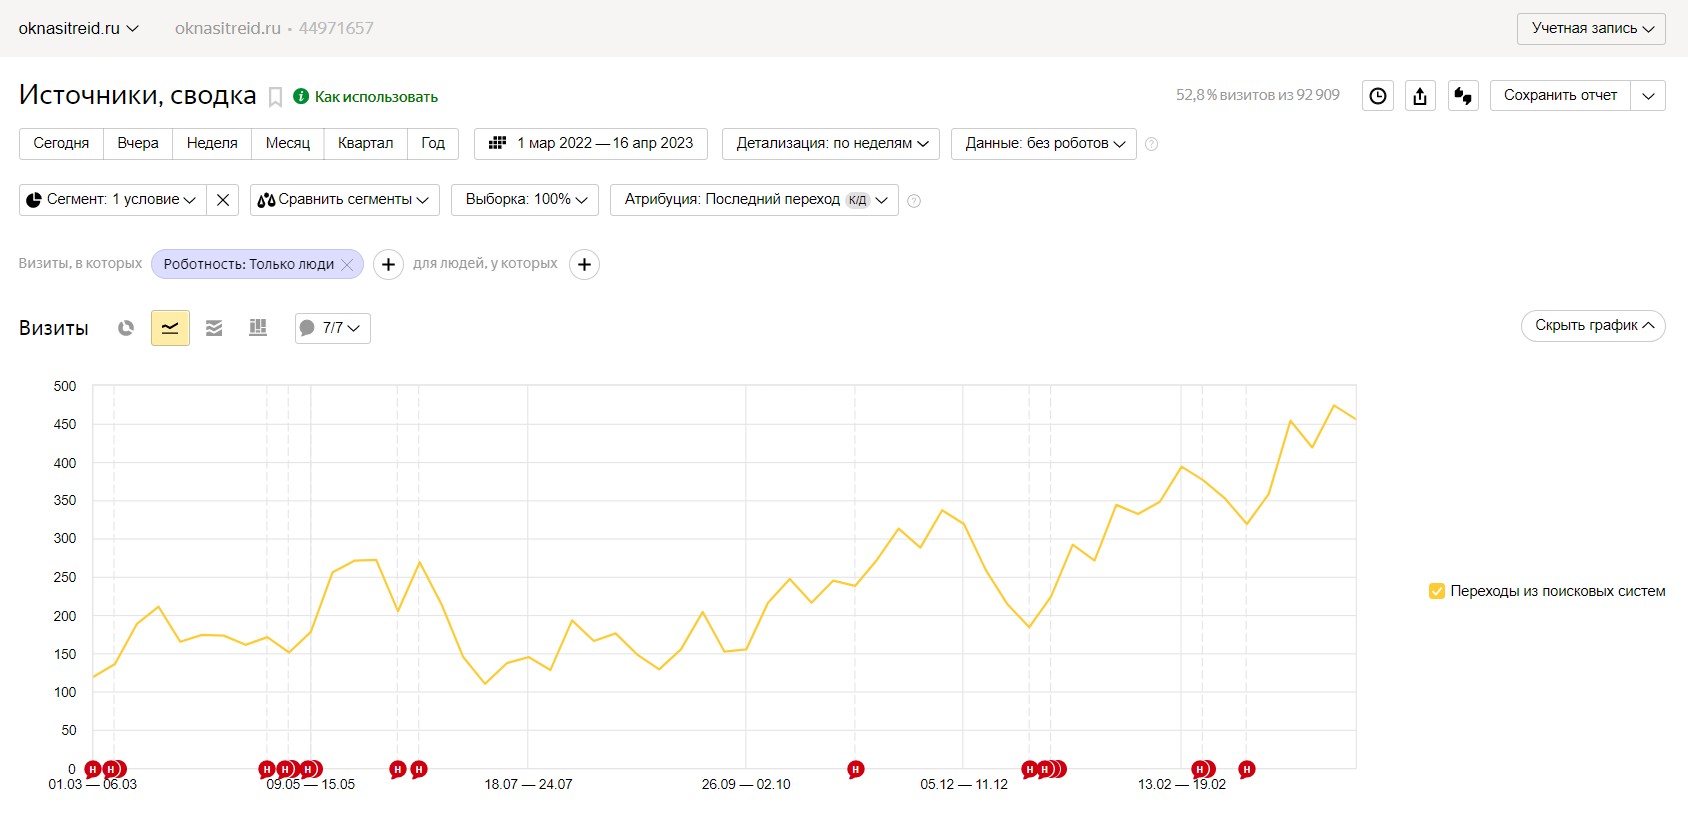Click the export share icon
Screen dimensions: 1688x826
(1420, 96)
